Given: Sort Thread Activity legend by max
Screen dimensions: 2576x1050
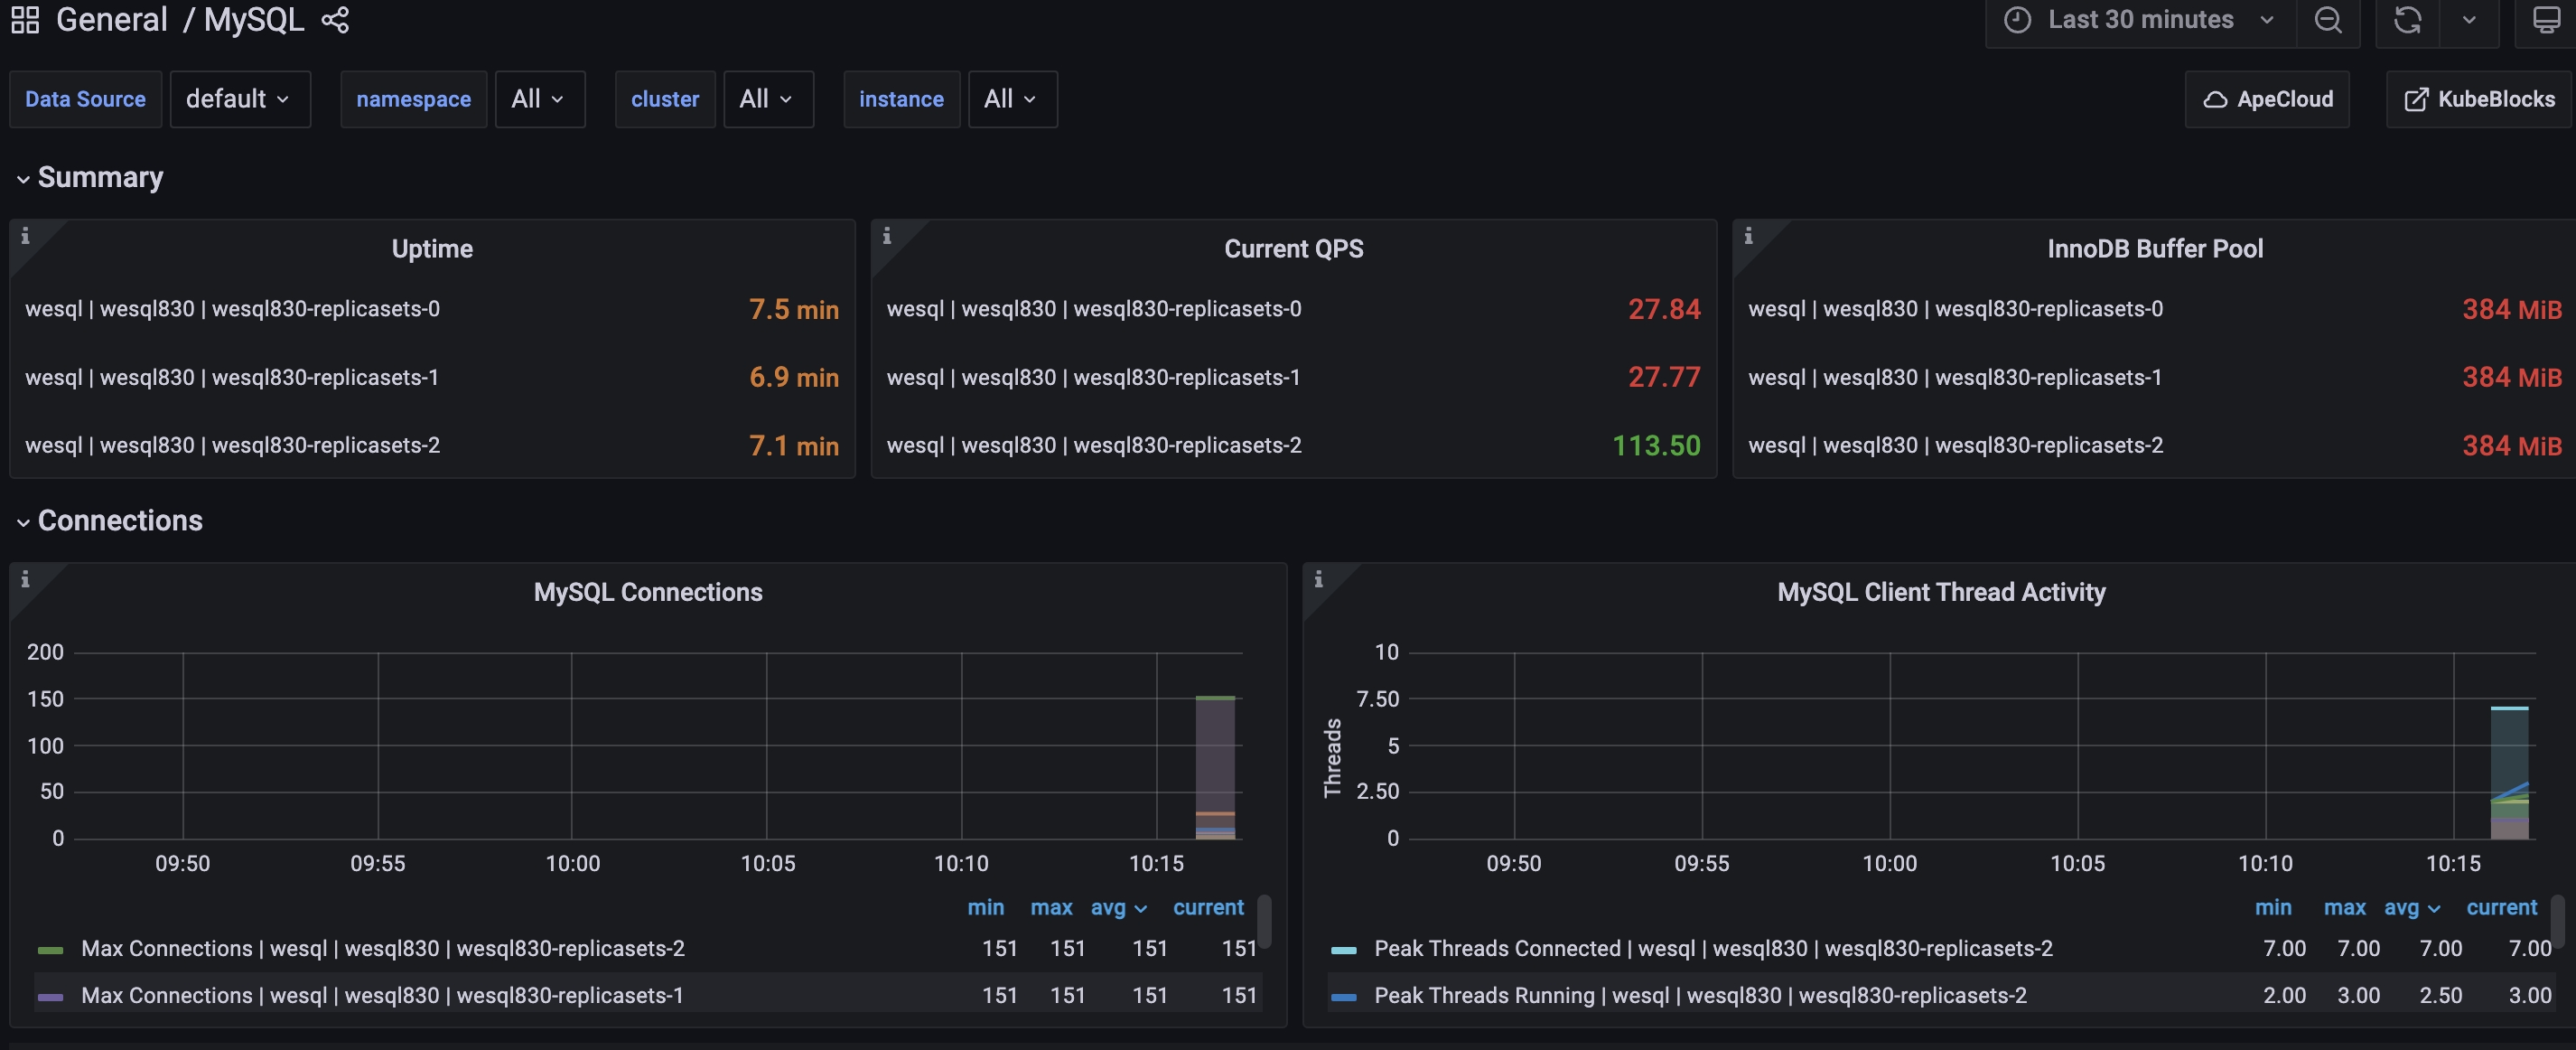Looking at the screenshot, I should [x=2344, y=907].
